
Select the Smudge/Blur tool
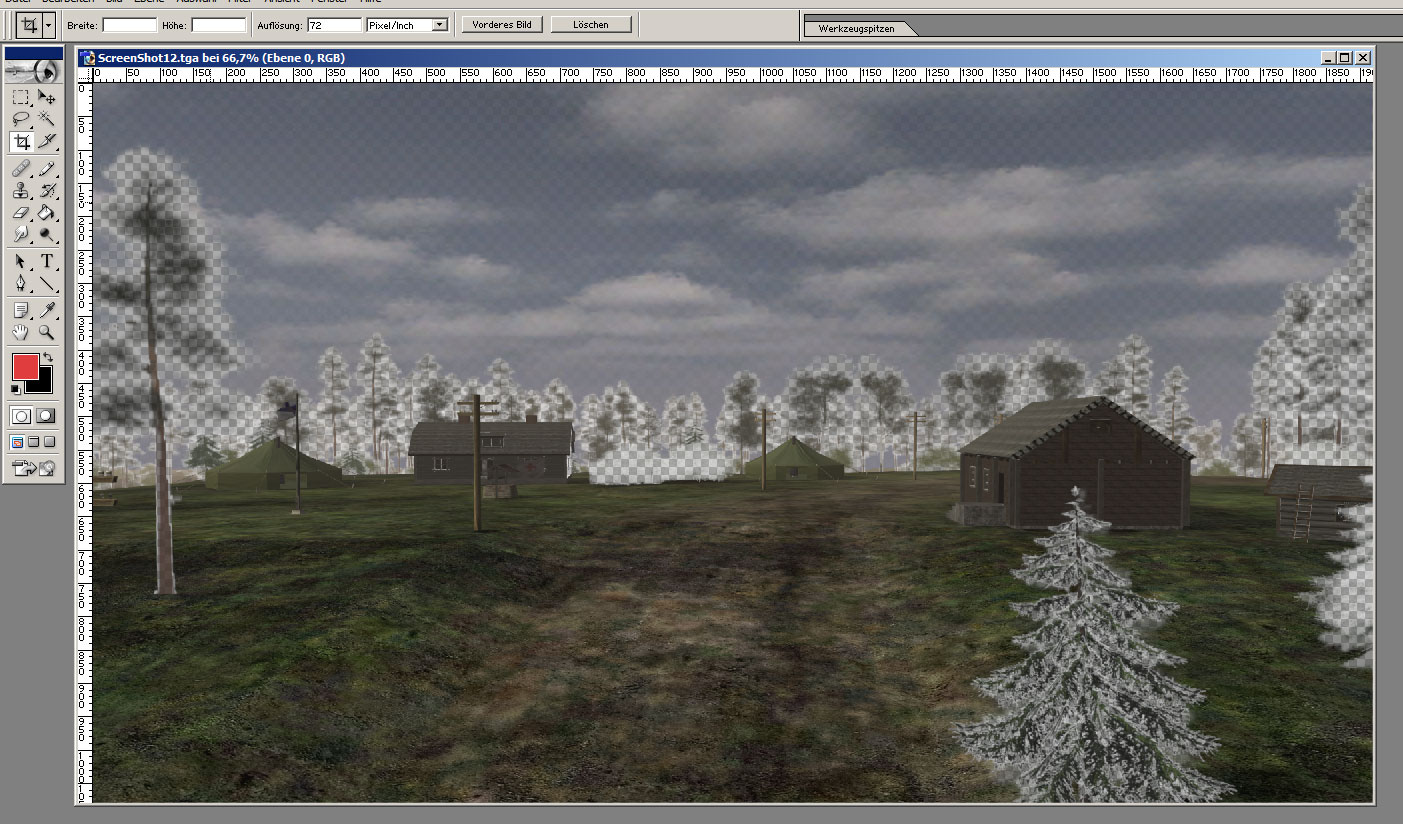tap(20, 234)
